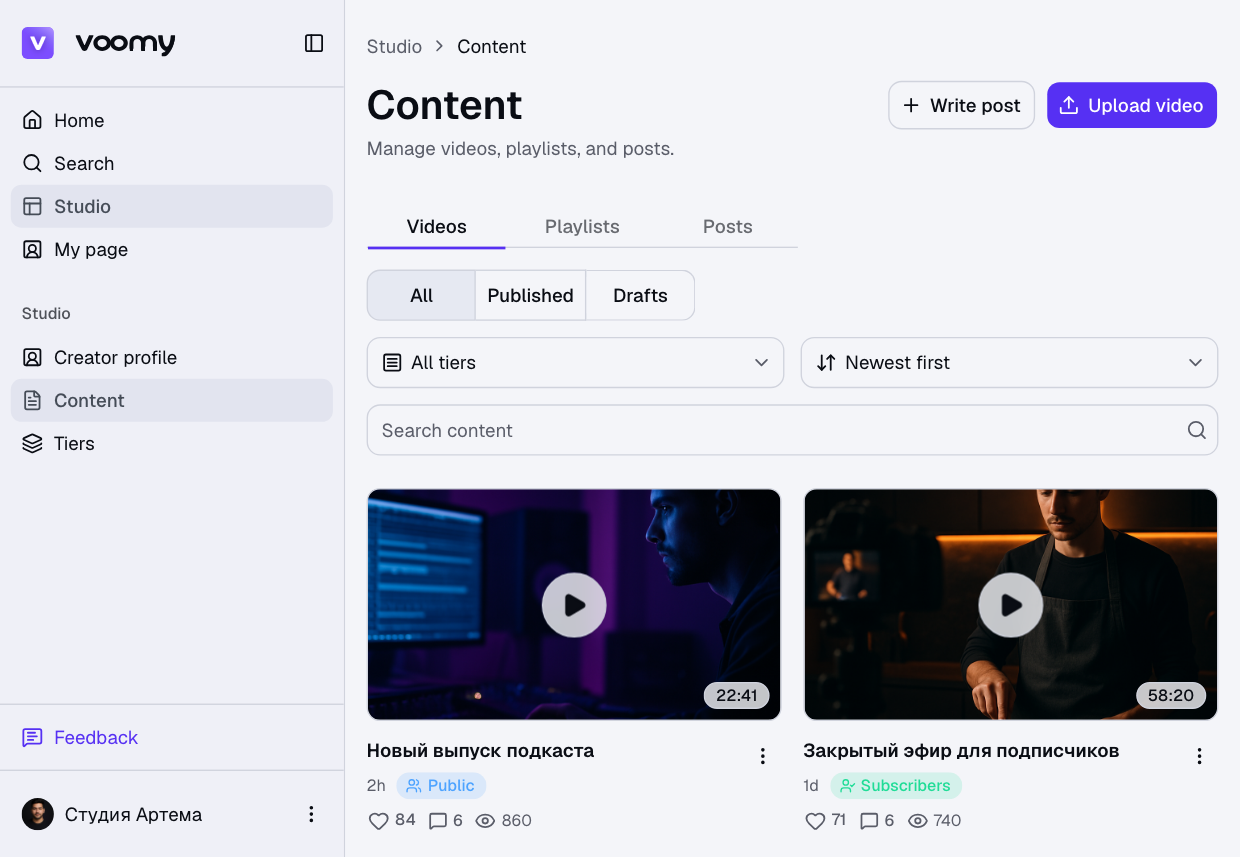The height and width of the screenshot is (857, 1240).
Task: Open Tiers in the Studio section
Action: pyautogui.click(x=172, y=443)
